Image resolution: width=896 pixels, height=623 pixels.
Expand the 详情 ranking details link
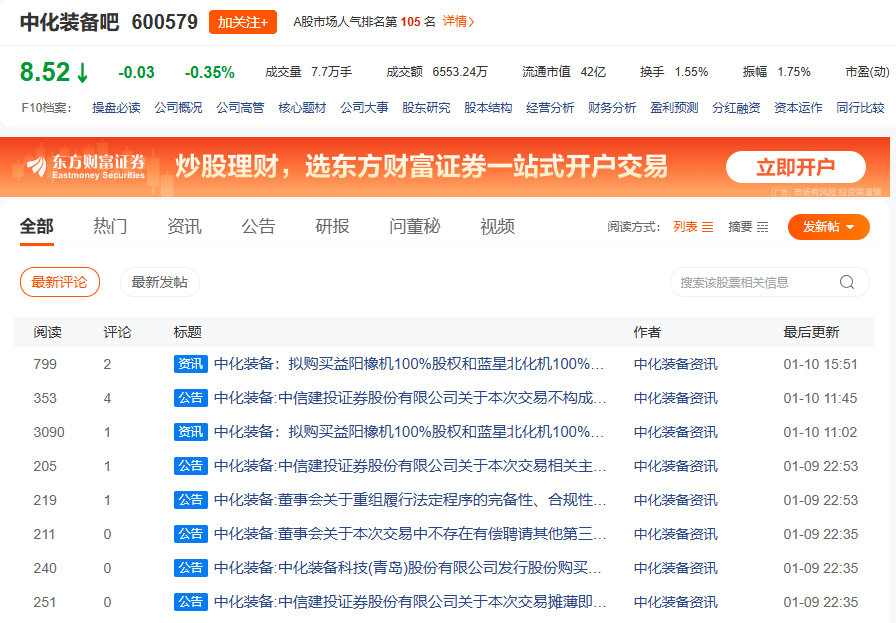[458, 21]
